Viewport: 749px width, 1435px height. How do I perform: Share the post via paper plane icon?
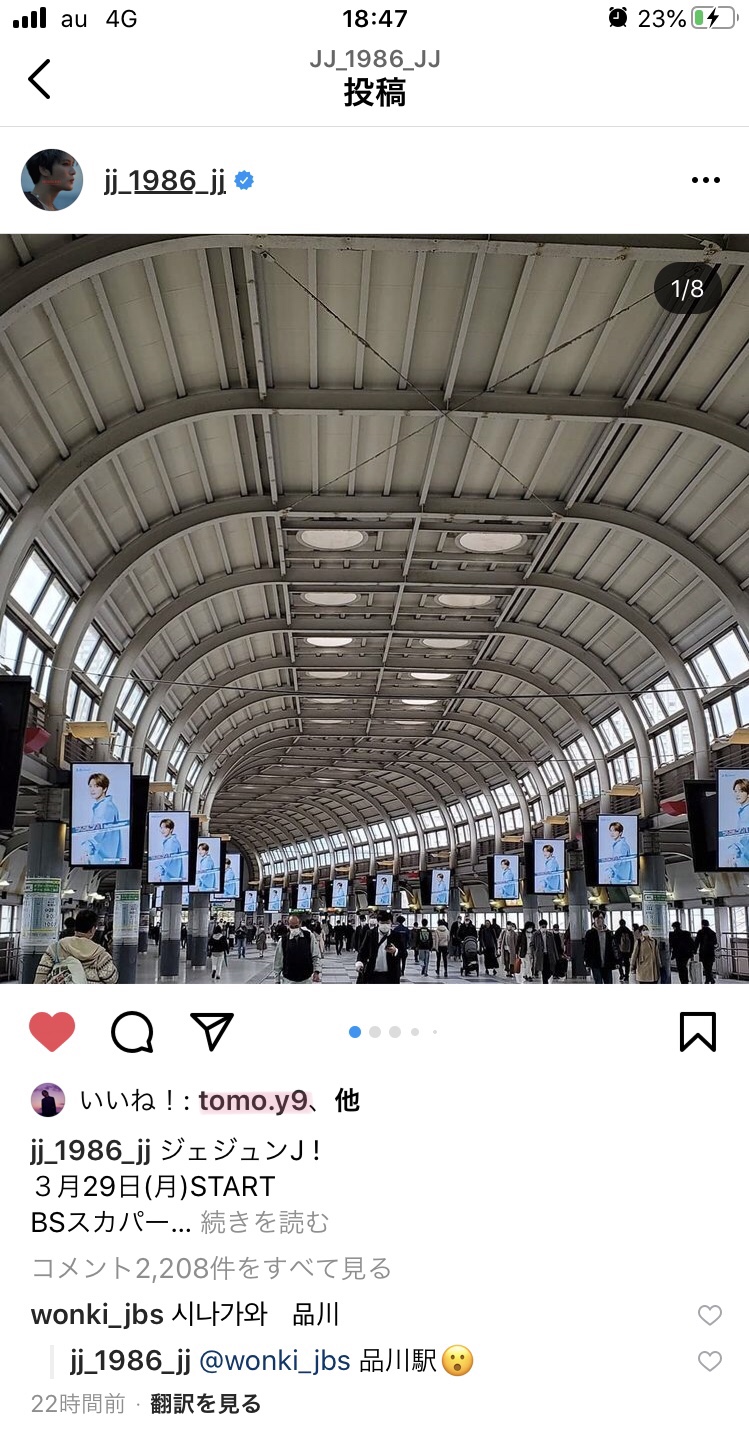tap(211, 1031)
